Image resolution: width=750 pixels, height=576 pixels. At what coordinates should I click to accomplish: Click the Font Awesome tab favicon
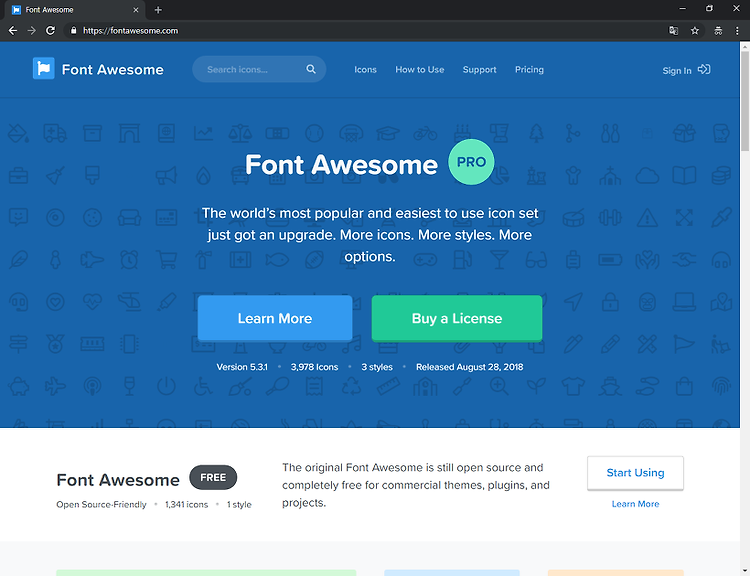tap(16, 10)
